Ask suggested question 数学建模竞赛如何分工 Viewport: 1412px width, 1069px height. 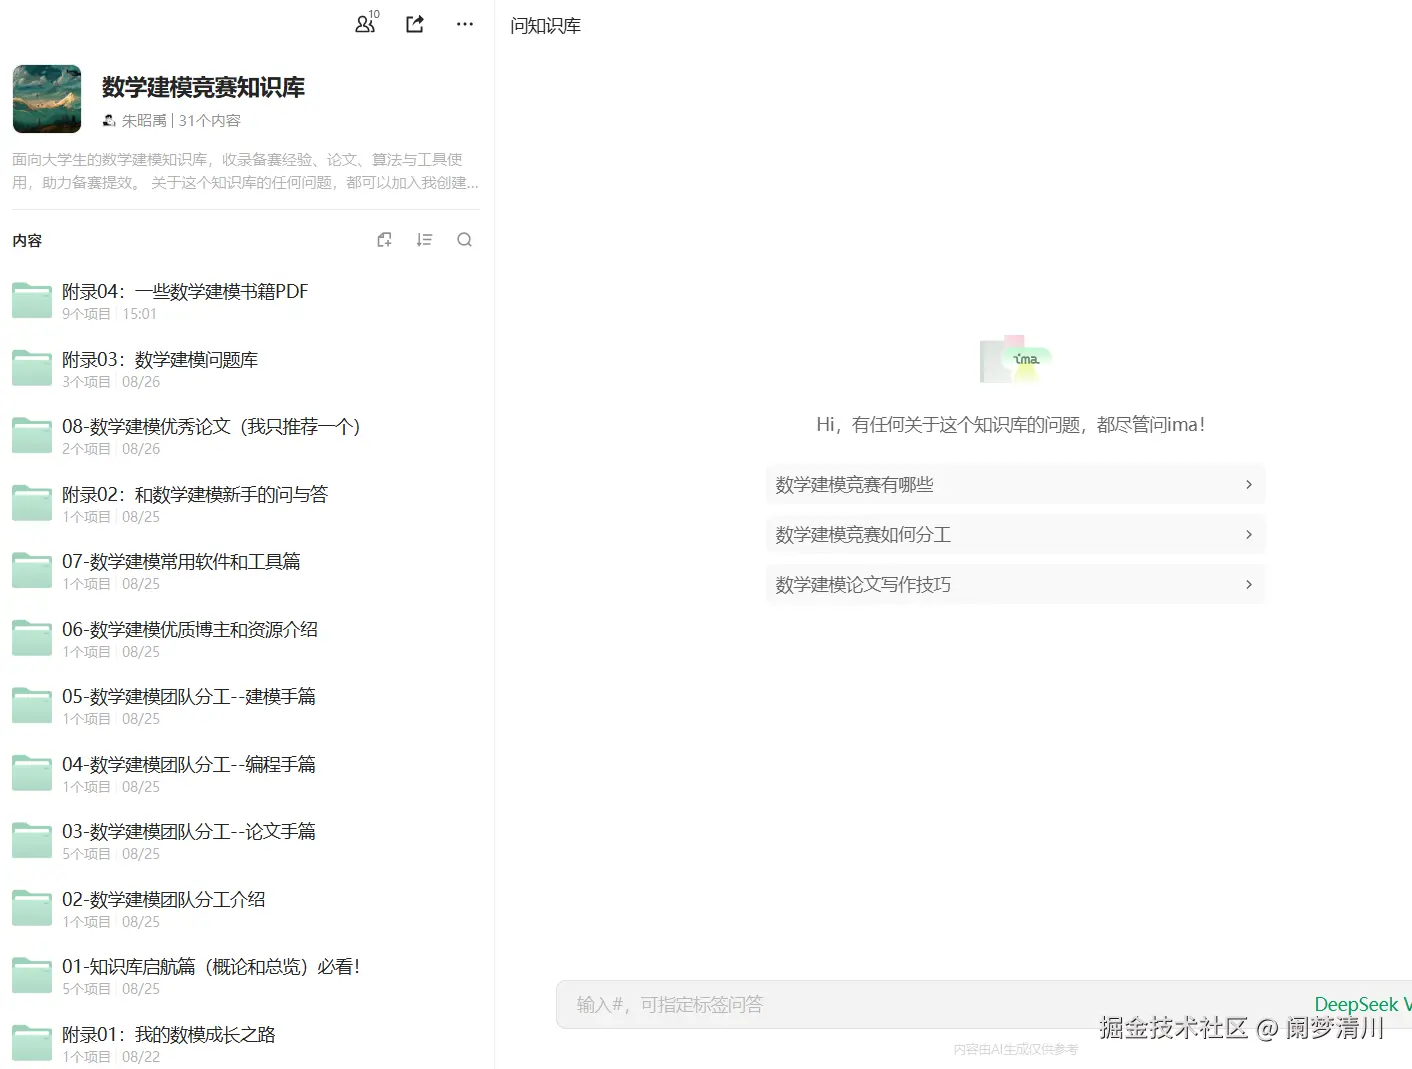click(1015, 534)
